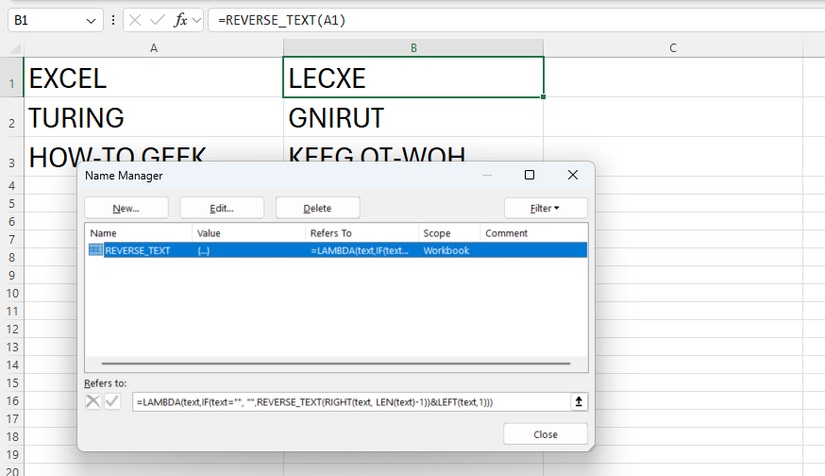
Task: Confirm formula with the checkmark icon
Action: [x=157, y=21]
